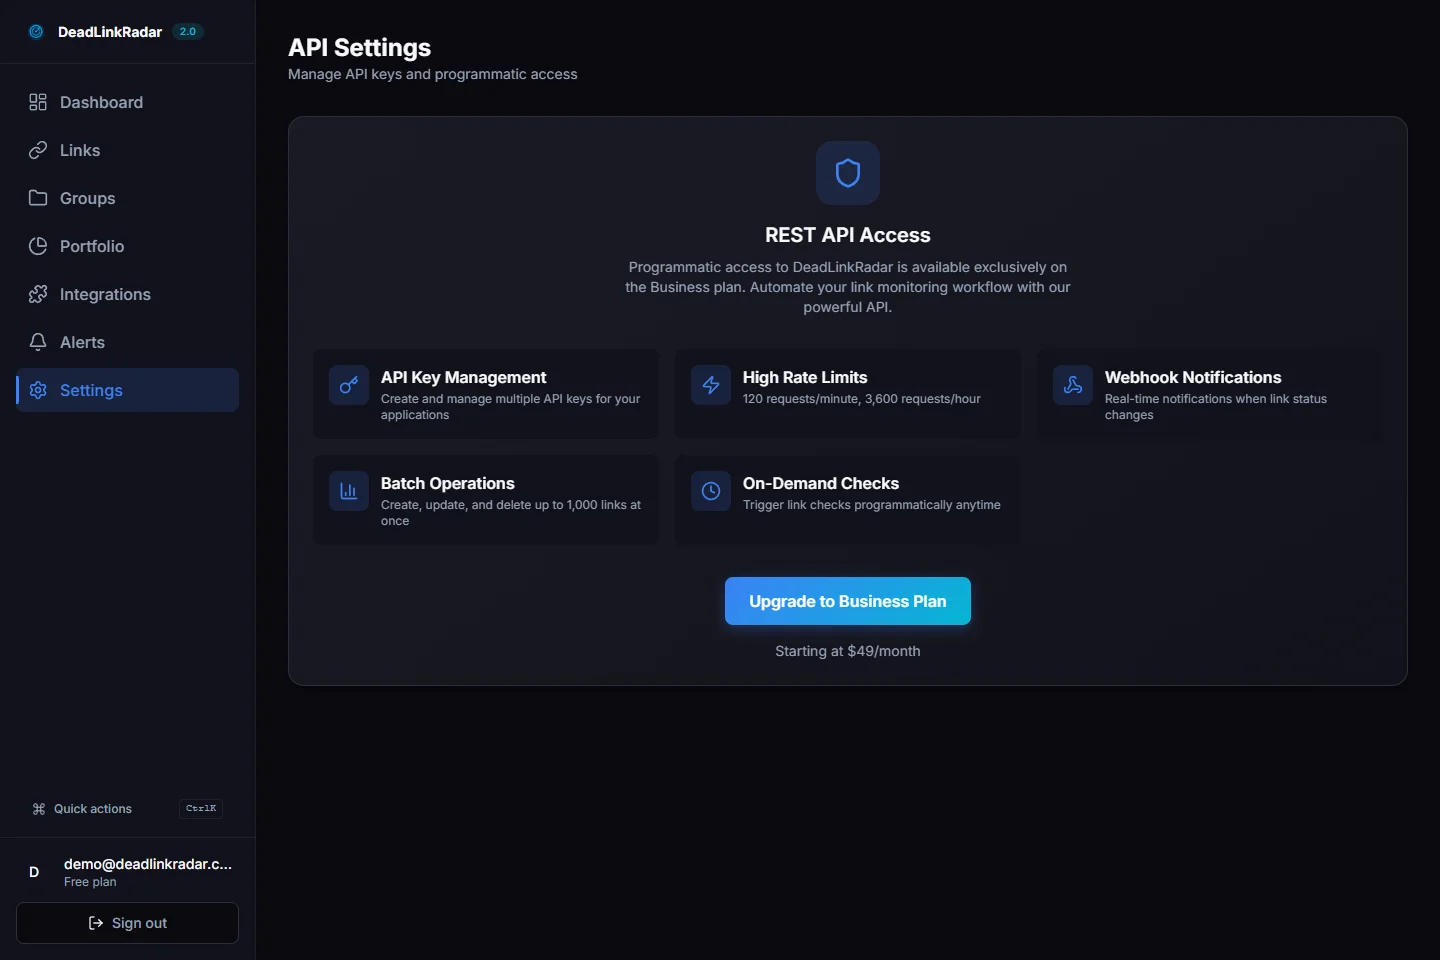Click the key icon for API Key Management
The height and width of the screenshot is (960, 1440).
tap(349, 385)
